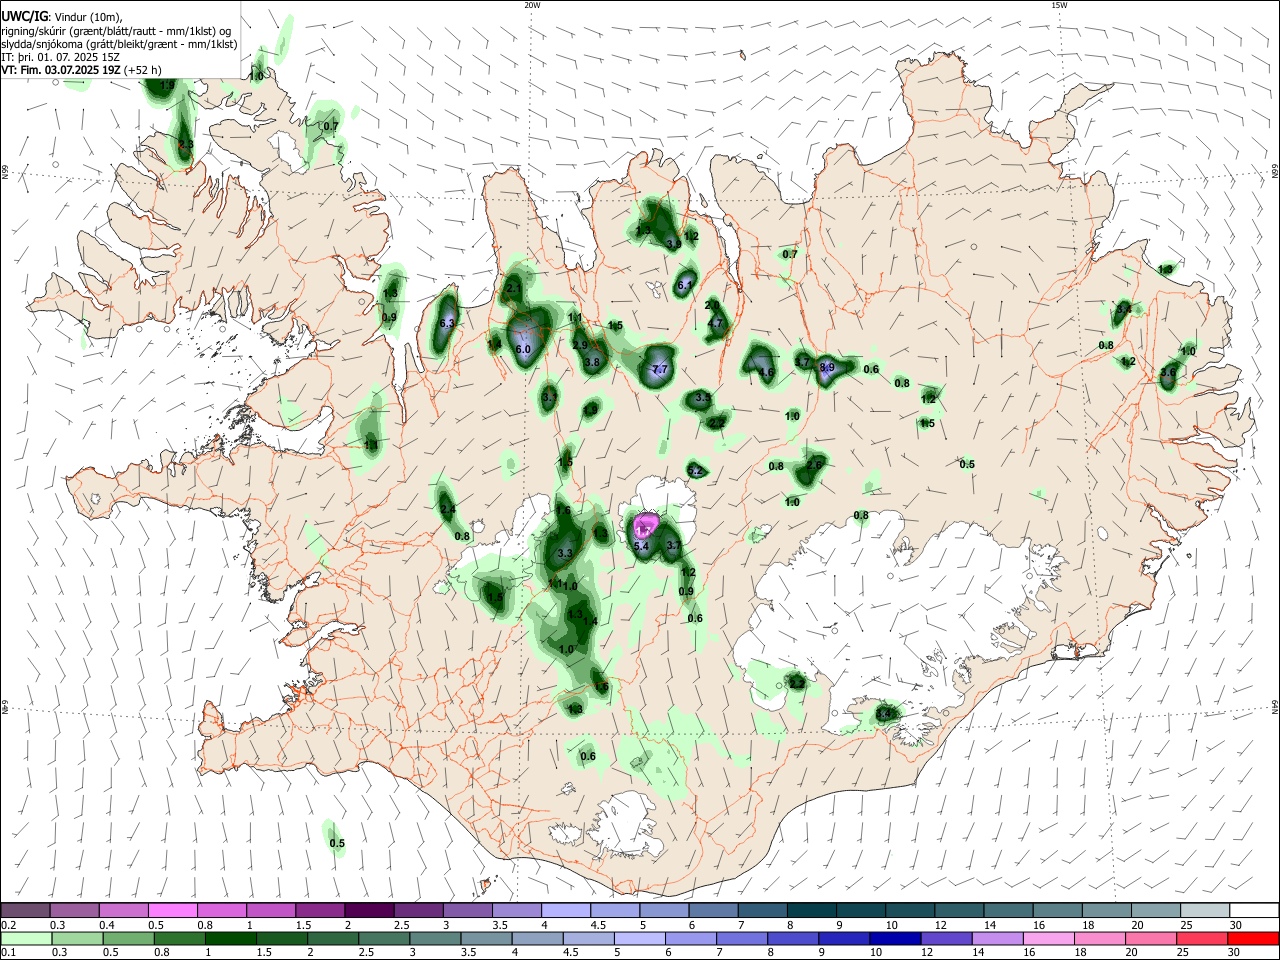Viewport: 1280px width, 960px height.
Task: Select the 8.9 precipitation label
Action: point(827,368)
